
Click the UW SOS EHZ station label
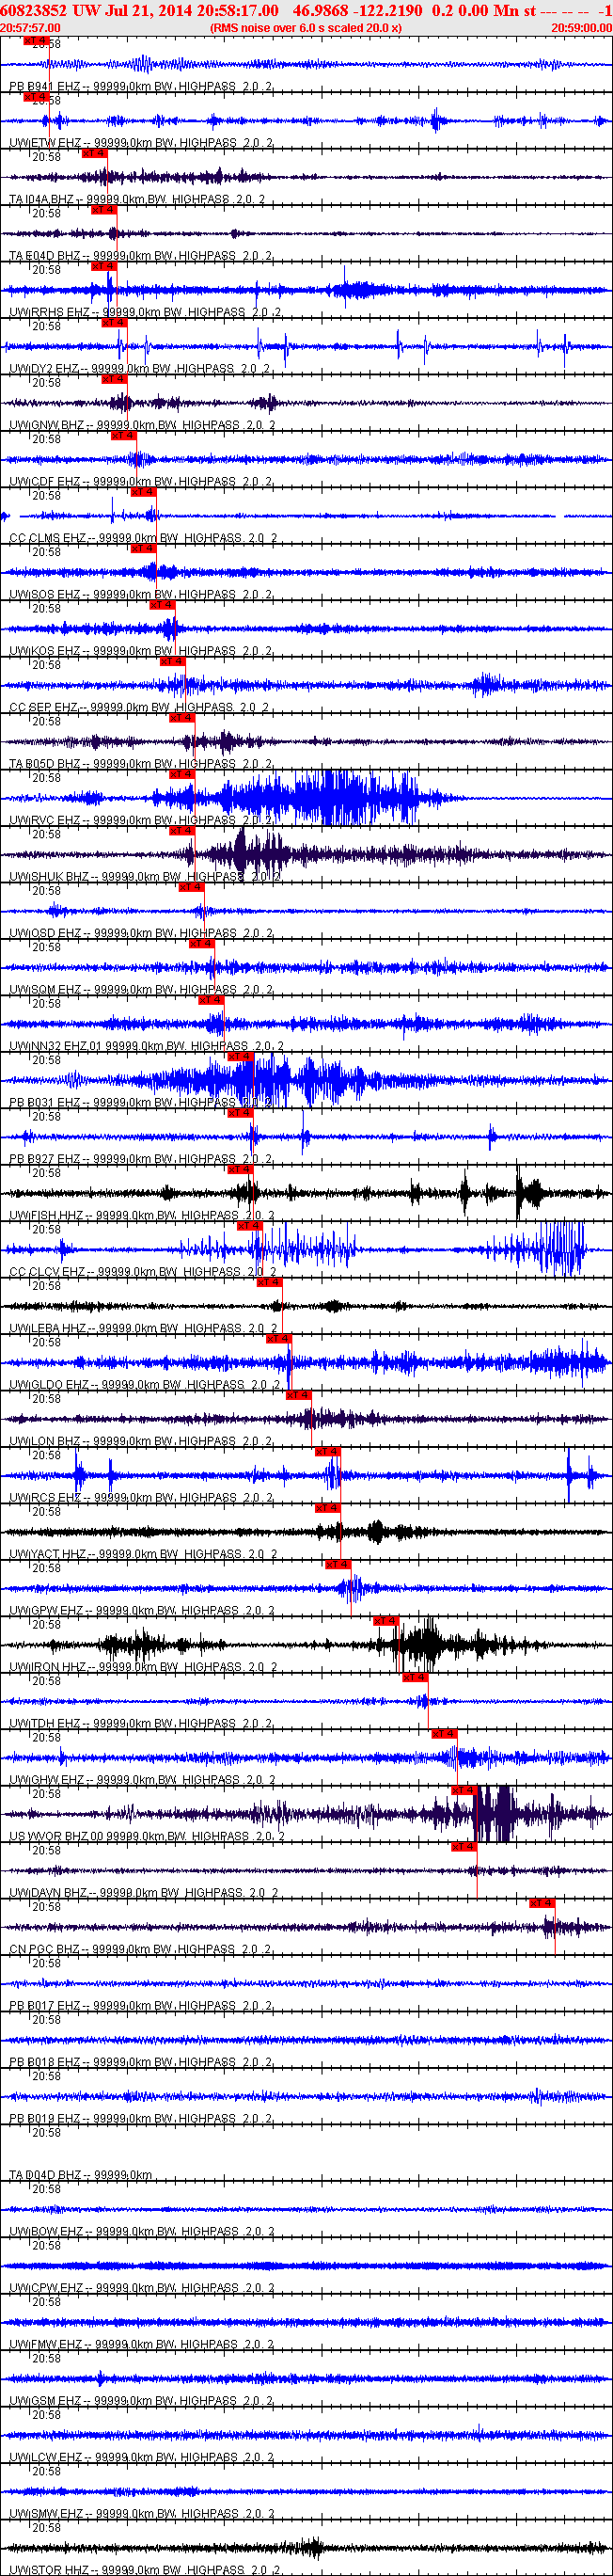45,595
